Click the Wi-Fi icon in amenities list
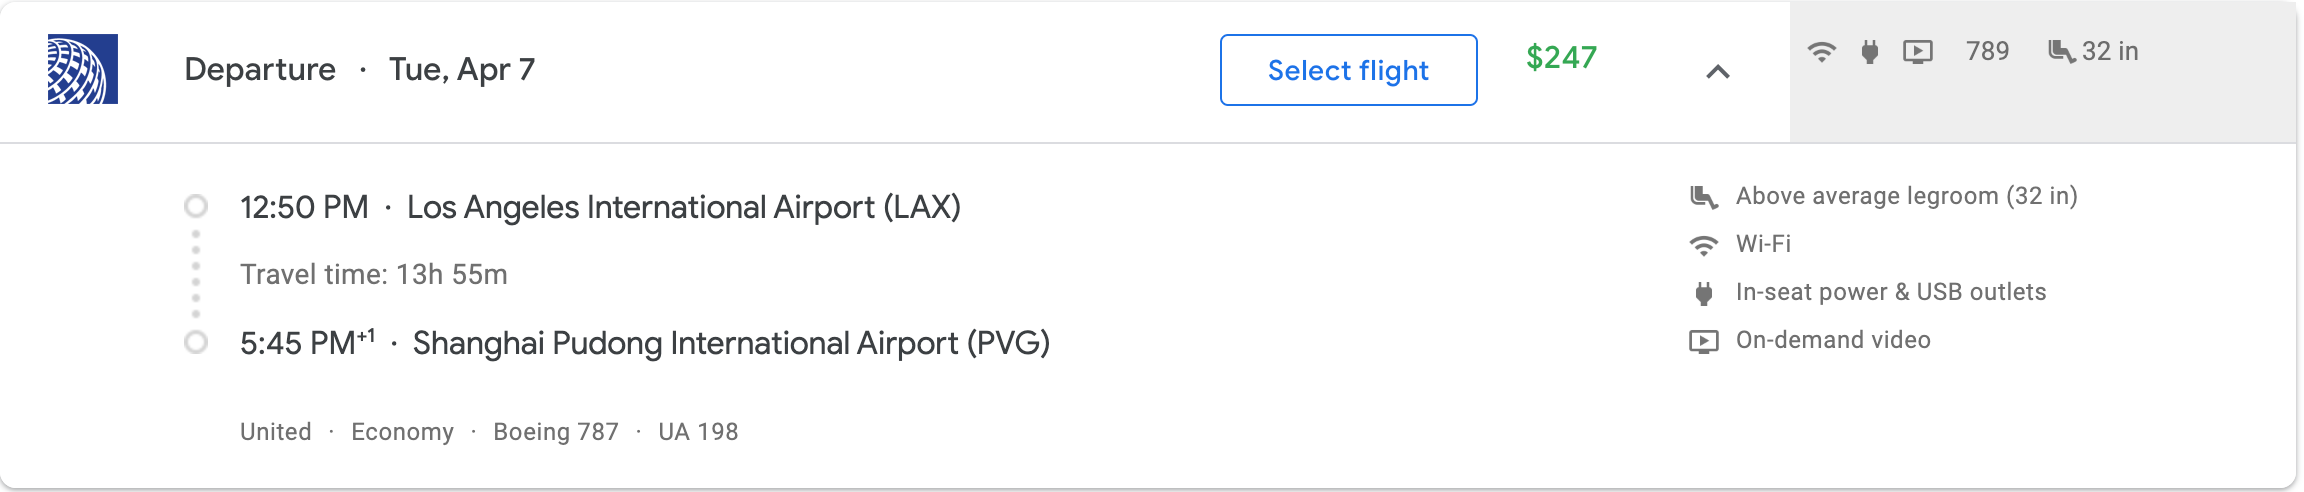Viewport: 2304px width, 492px height. 1703,245
